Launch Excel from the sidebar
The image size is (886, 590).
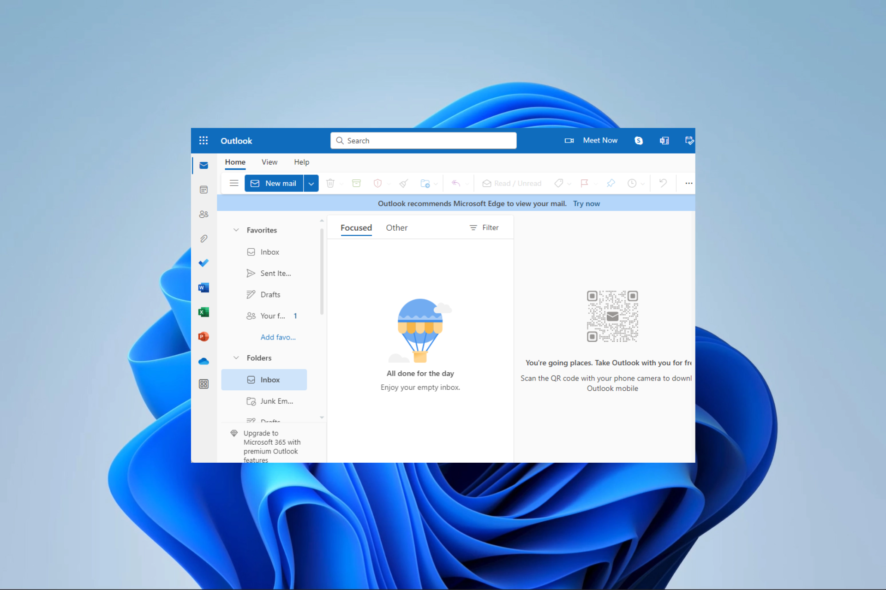203,311
